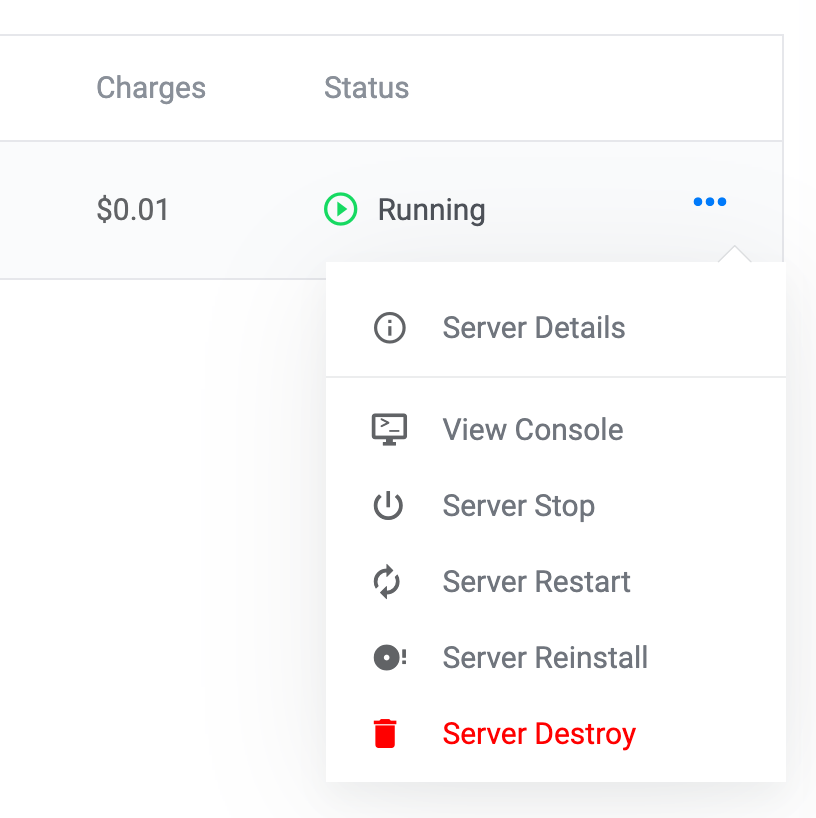This screenshot has width=816, height=818.
Task: Click the Charges column header
Action: coord(151,88)
